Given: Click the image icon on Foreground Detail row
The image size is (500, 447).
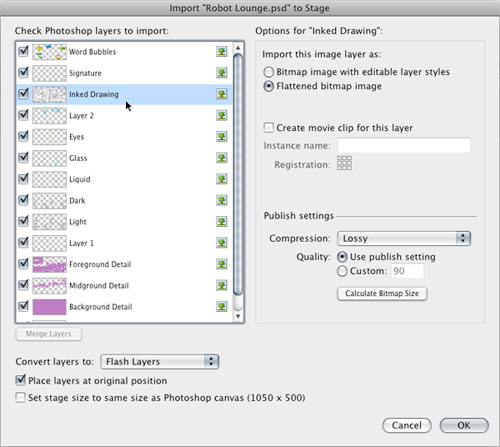Looking at the screenshot, I should click(x=222, y=264).
